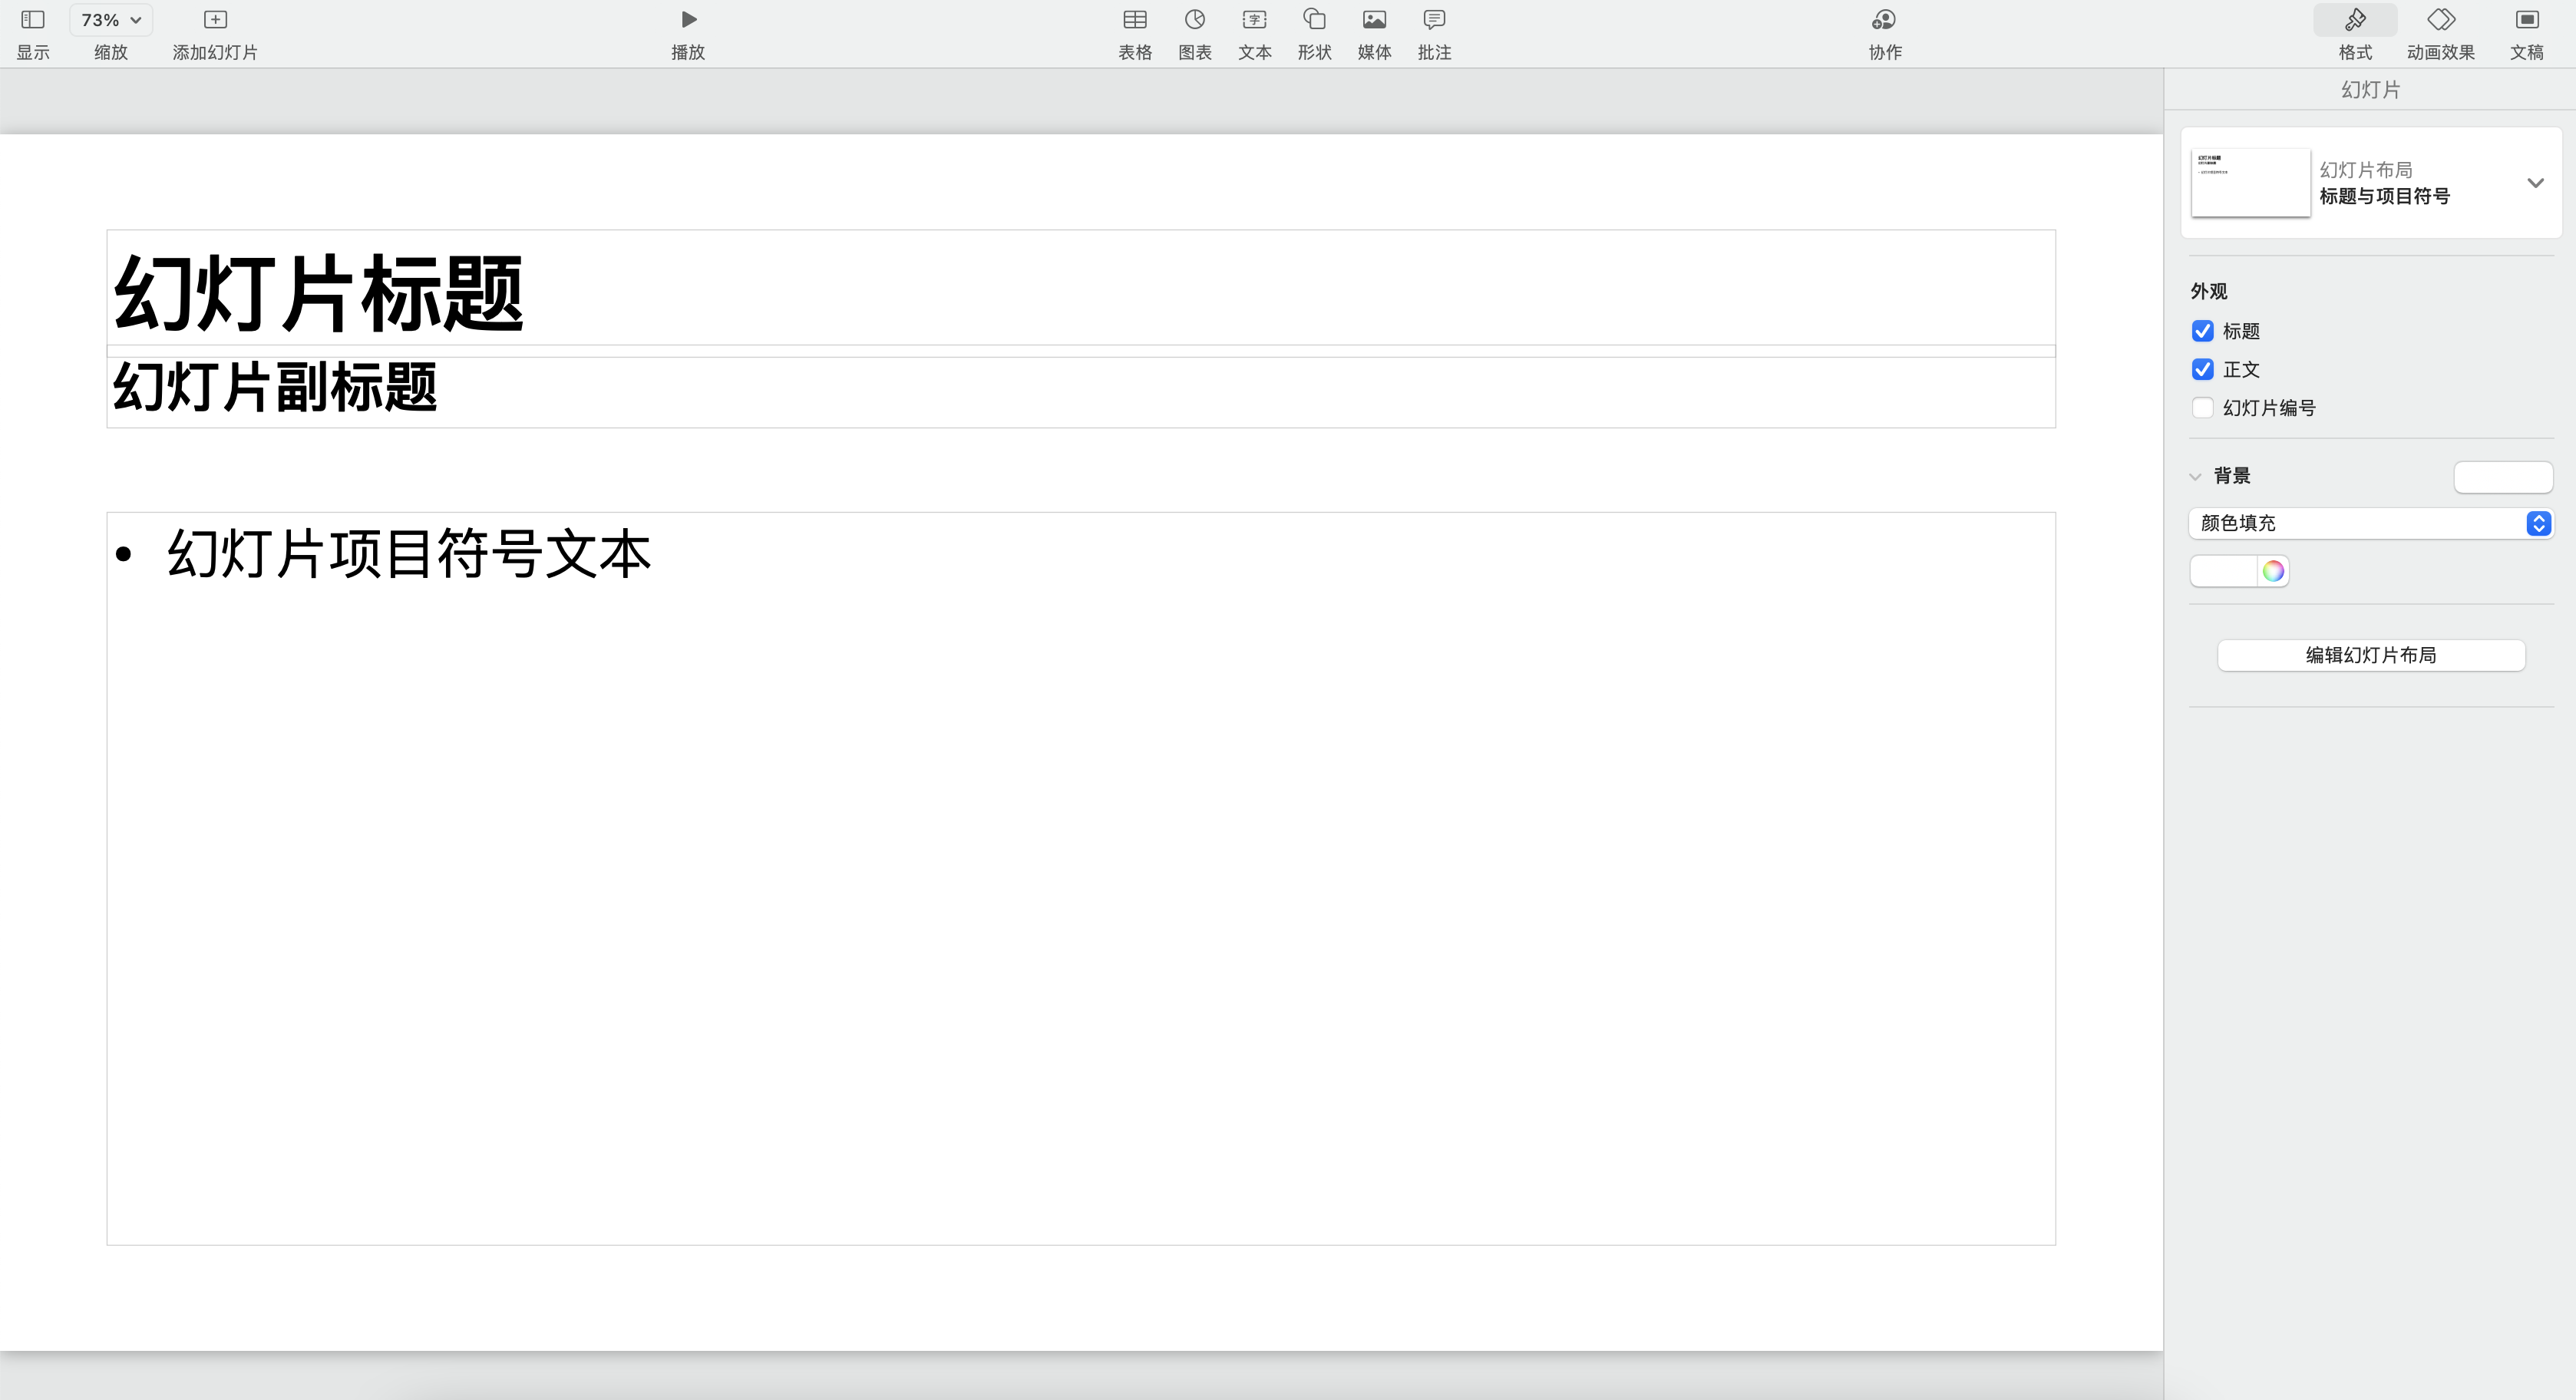
Task: Click the Add Slide (添加幻灯片) icon
Action: pos(215,20)
